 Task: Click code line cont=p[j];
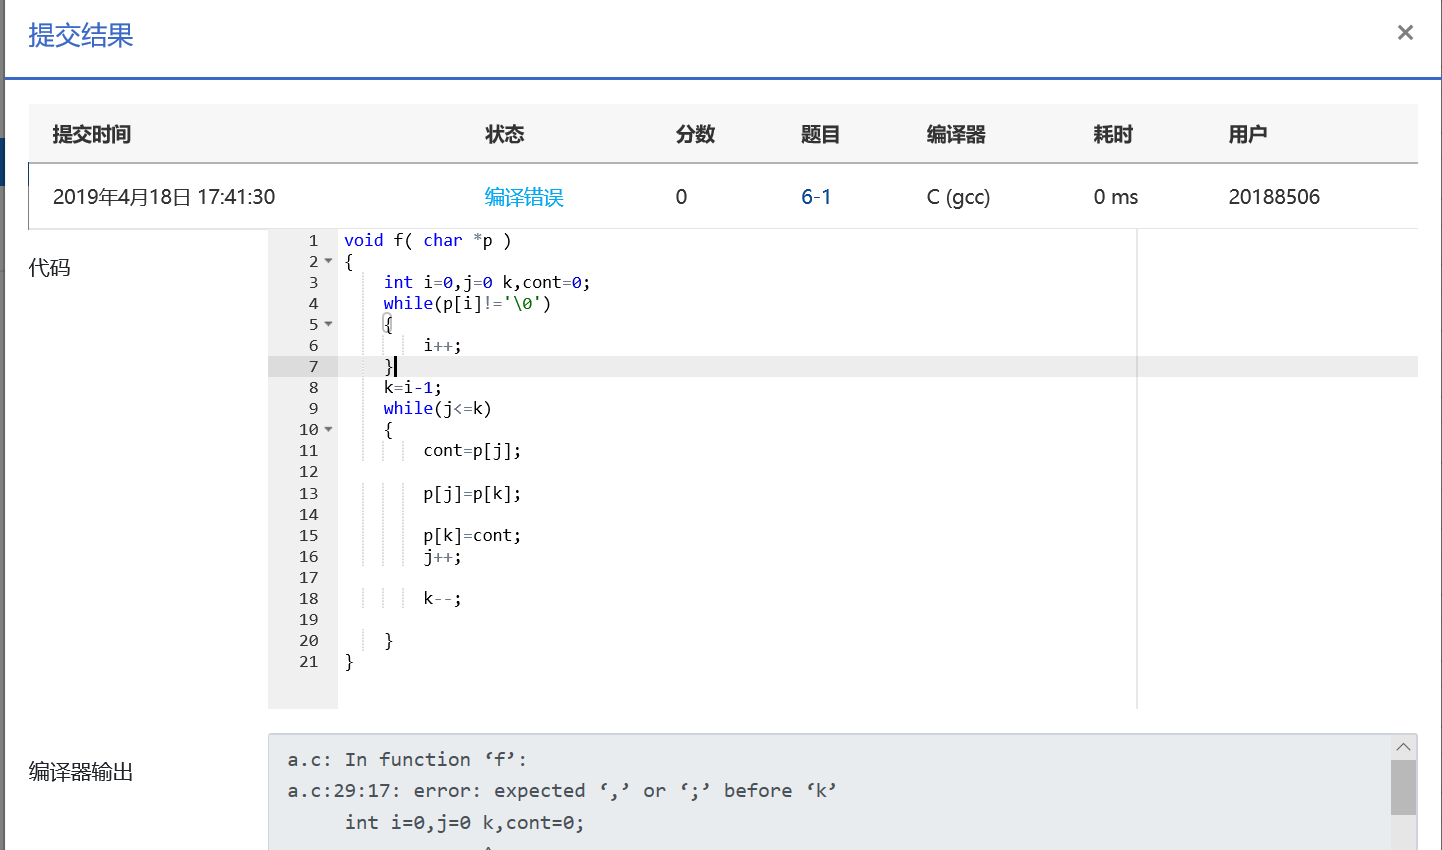tap(472, 450)
